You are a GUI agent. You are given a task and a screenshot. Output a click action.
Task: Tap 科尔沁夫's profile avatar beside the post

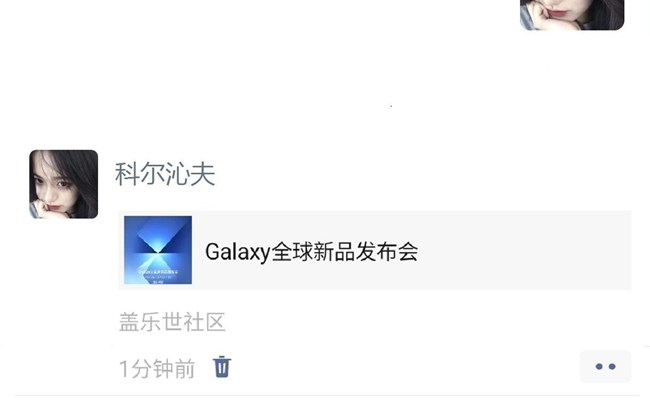64,184
